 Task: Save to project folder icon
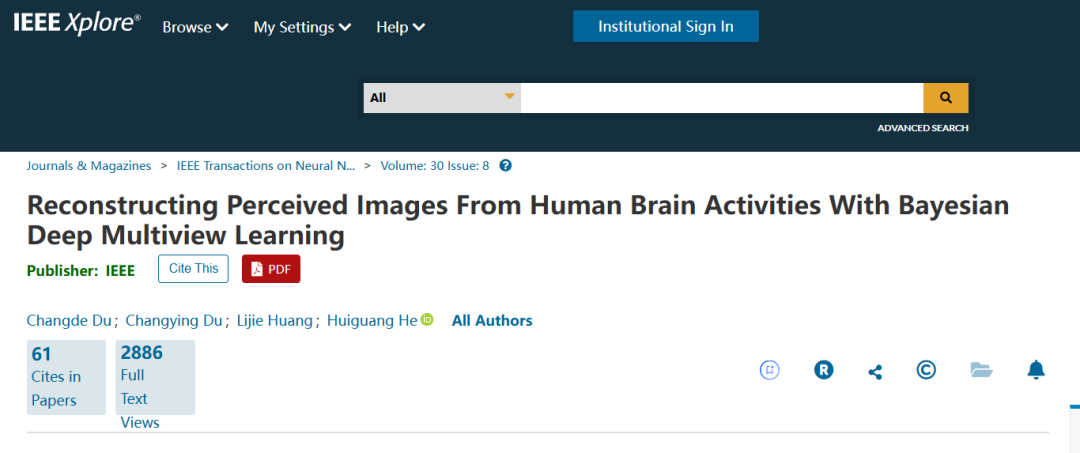[981, 370]
